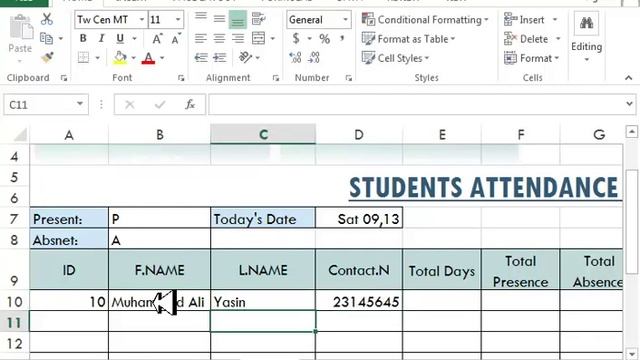Click Increase Indent icon
Viewport: 640px width, 360px height.
(x=220, y=58)
